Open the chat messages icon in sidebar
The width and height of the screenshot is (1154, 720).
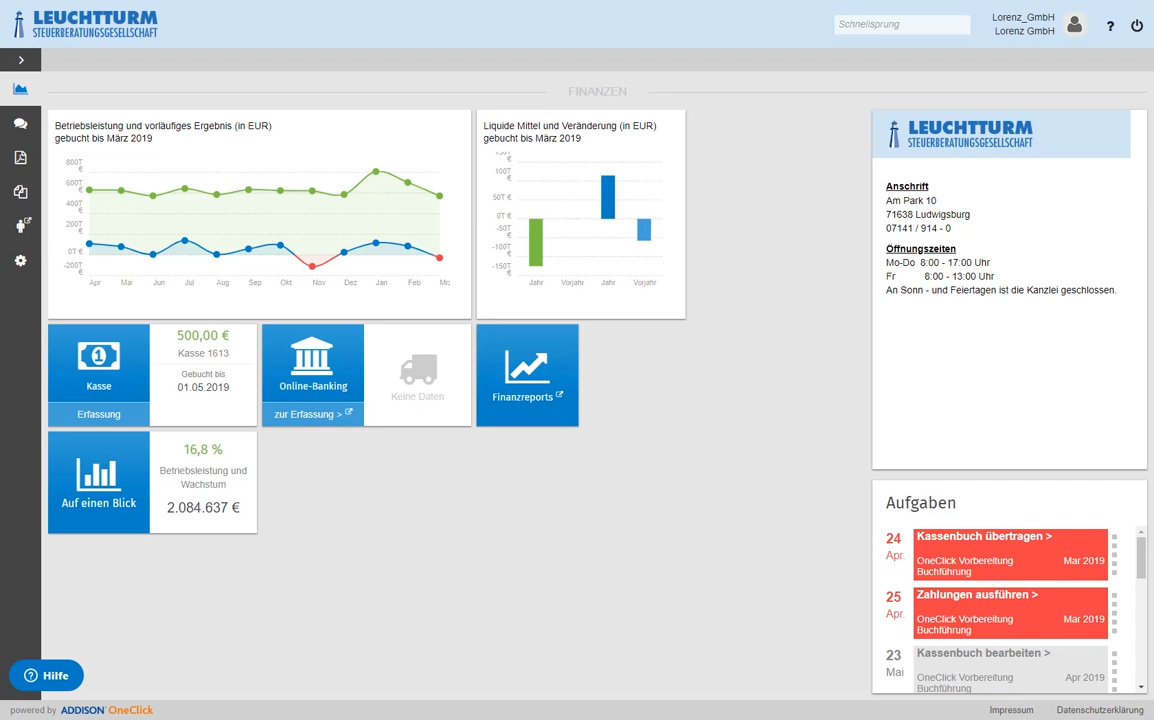click(x=20, y=123)
